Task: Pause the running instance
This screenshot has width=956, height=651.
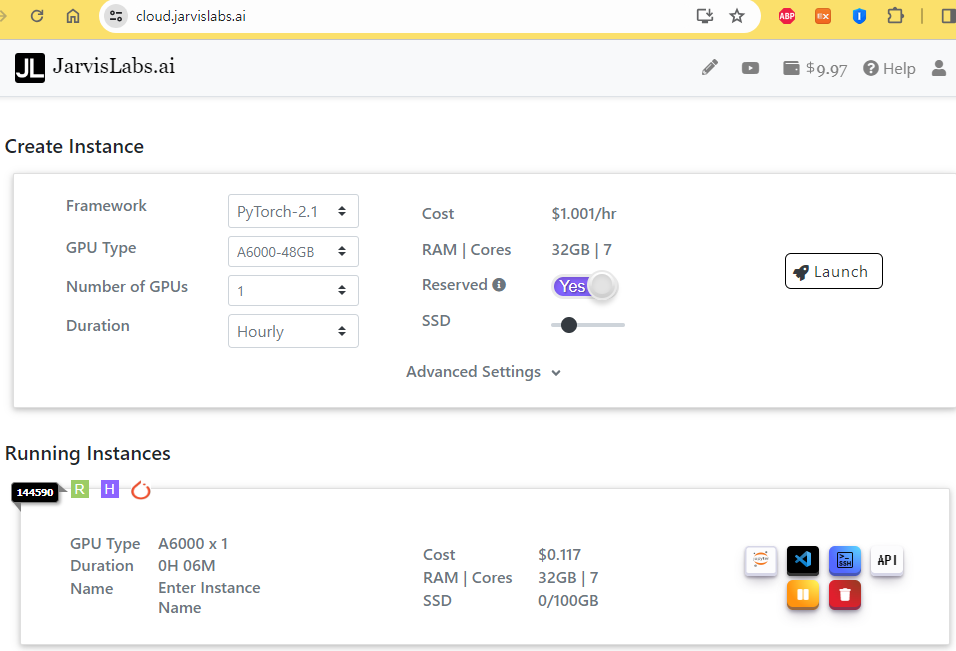Action: 803,594
